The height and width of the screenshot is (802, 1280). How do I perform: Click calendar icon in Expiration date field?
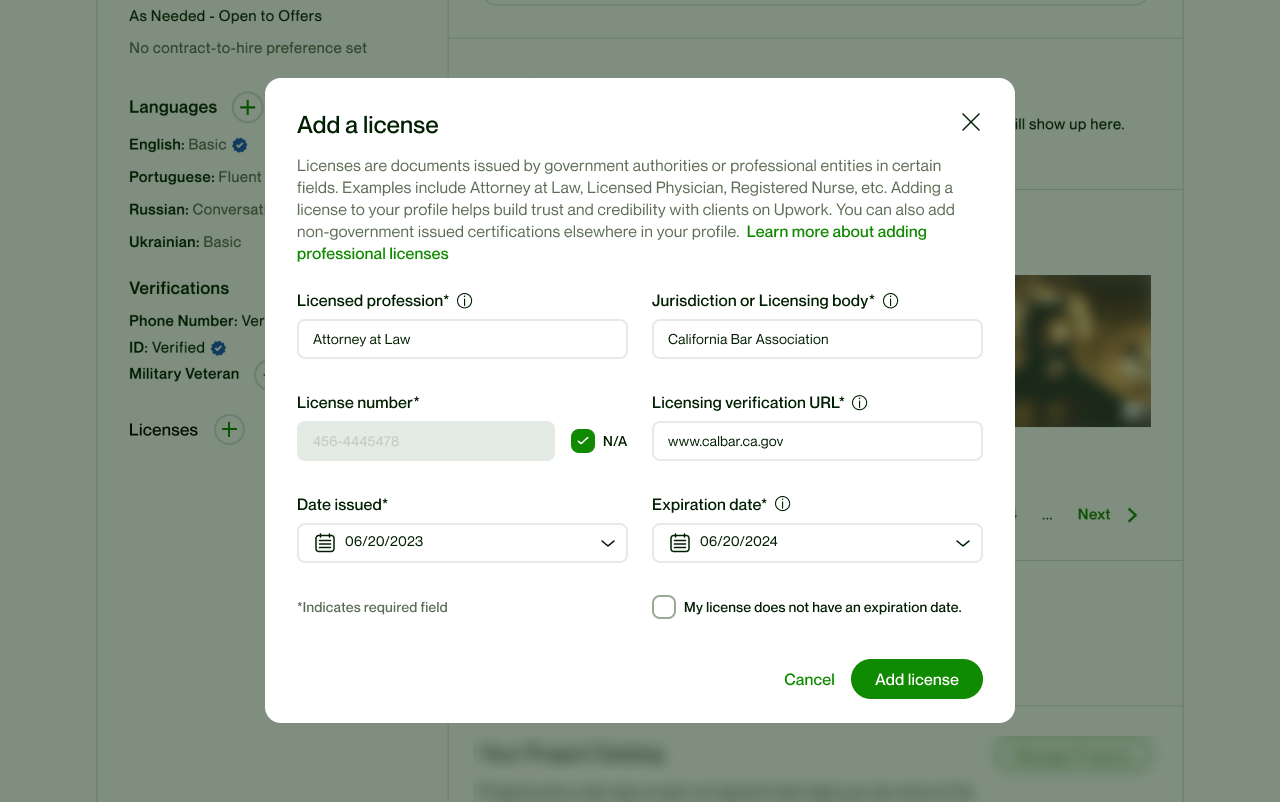tap(680, 543)
